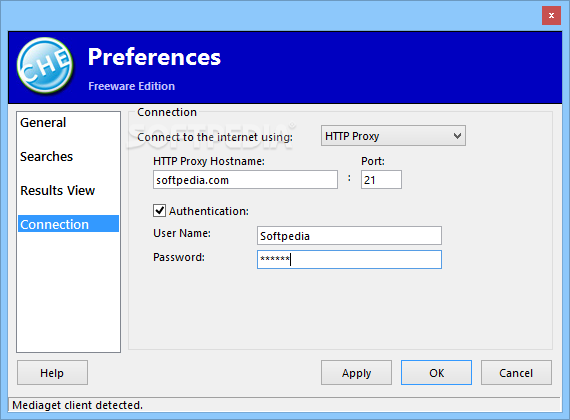Toggle the Authentication checkbox
This screenshot has width=570, height=420.
159,211
